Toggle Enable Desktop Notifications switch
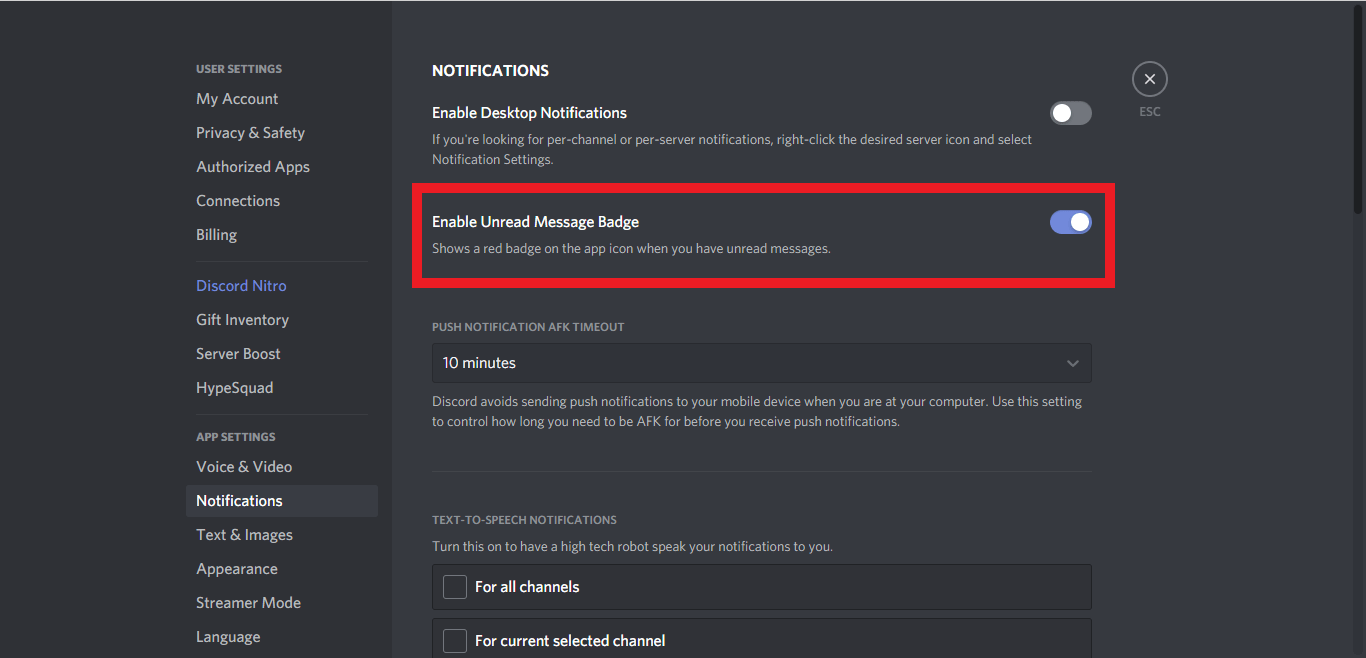The width and height of the screenshot is (1366, 658). 1070,113
